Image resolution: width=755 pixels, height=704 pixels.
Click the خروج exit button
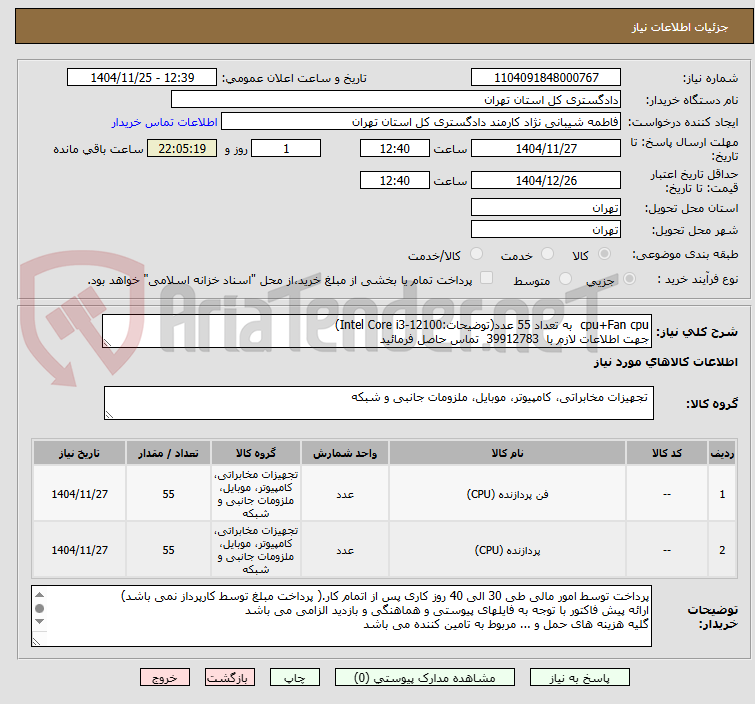click(165, 678)
